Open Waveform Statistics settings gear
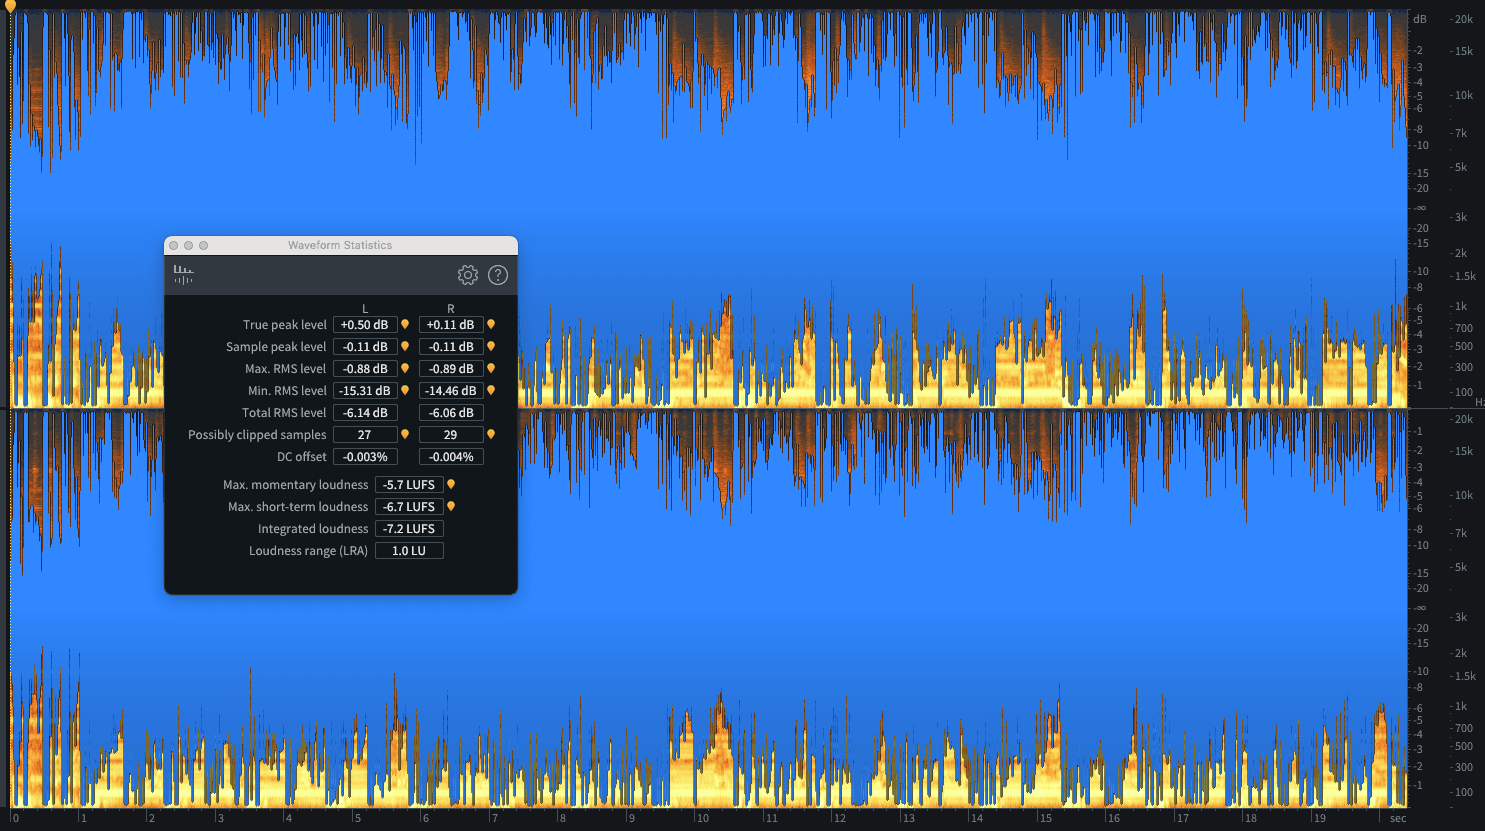 468,275
